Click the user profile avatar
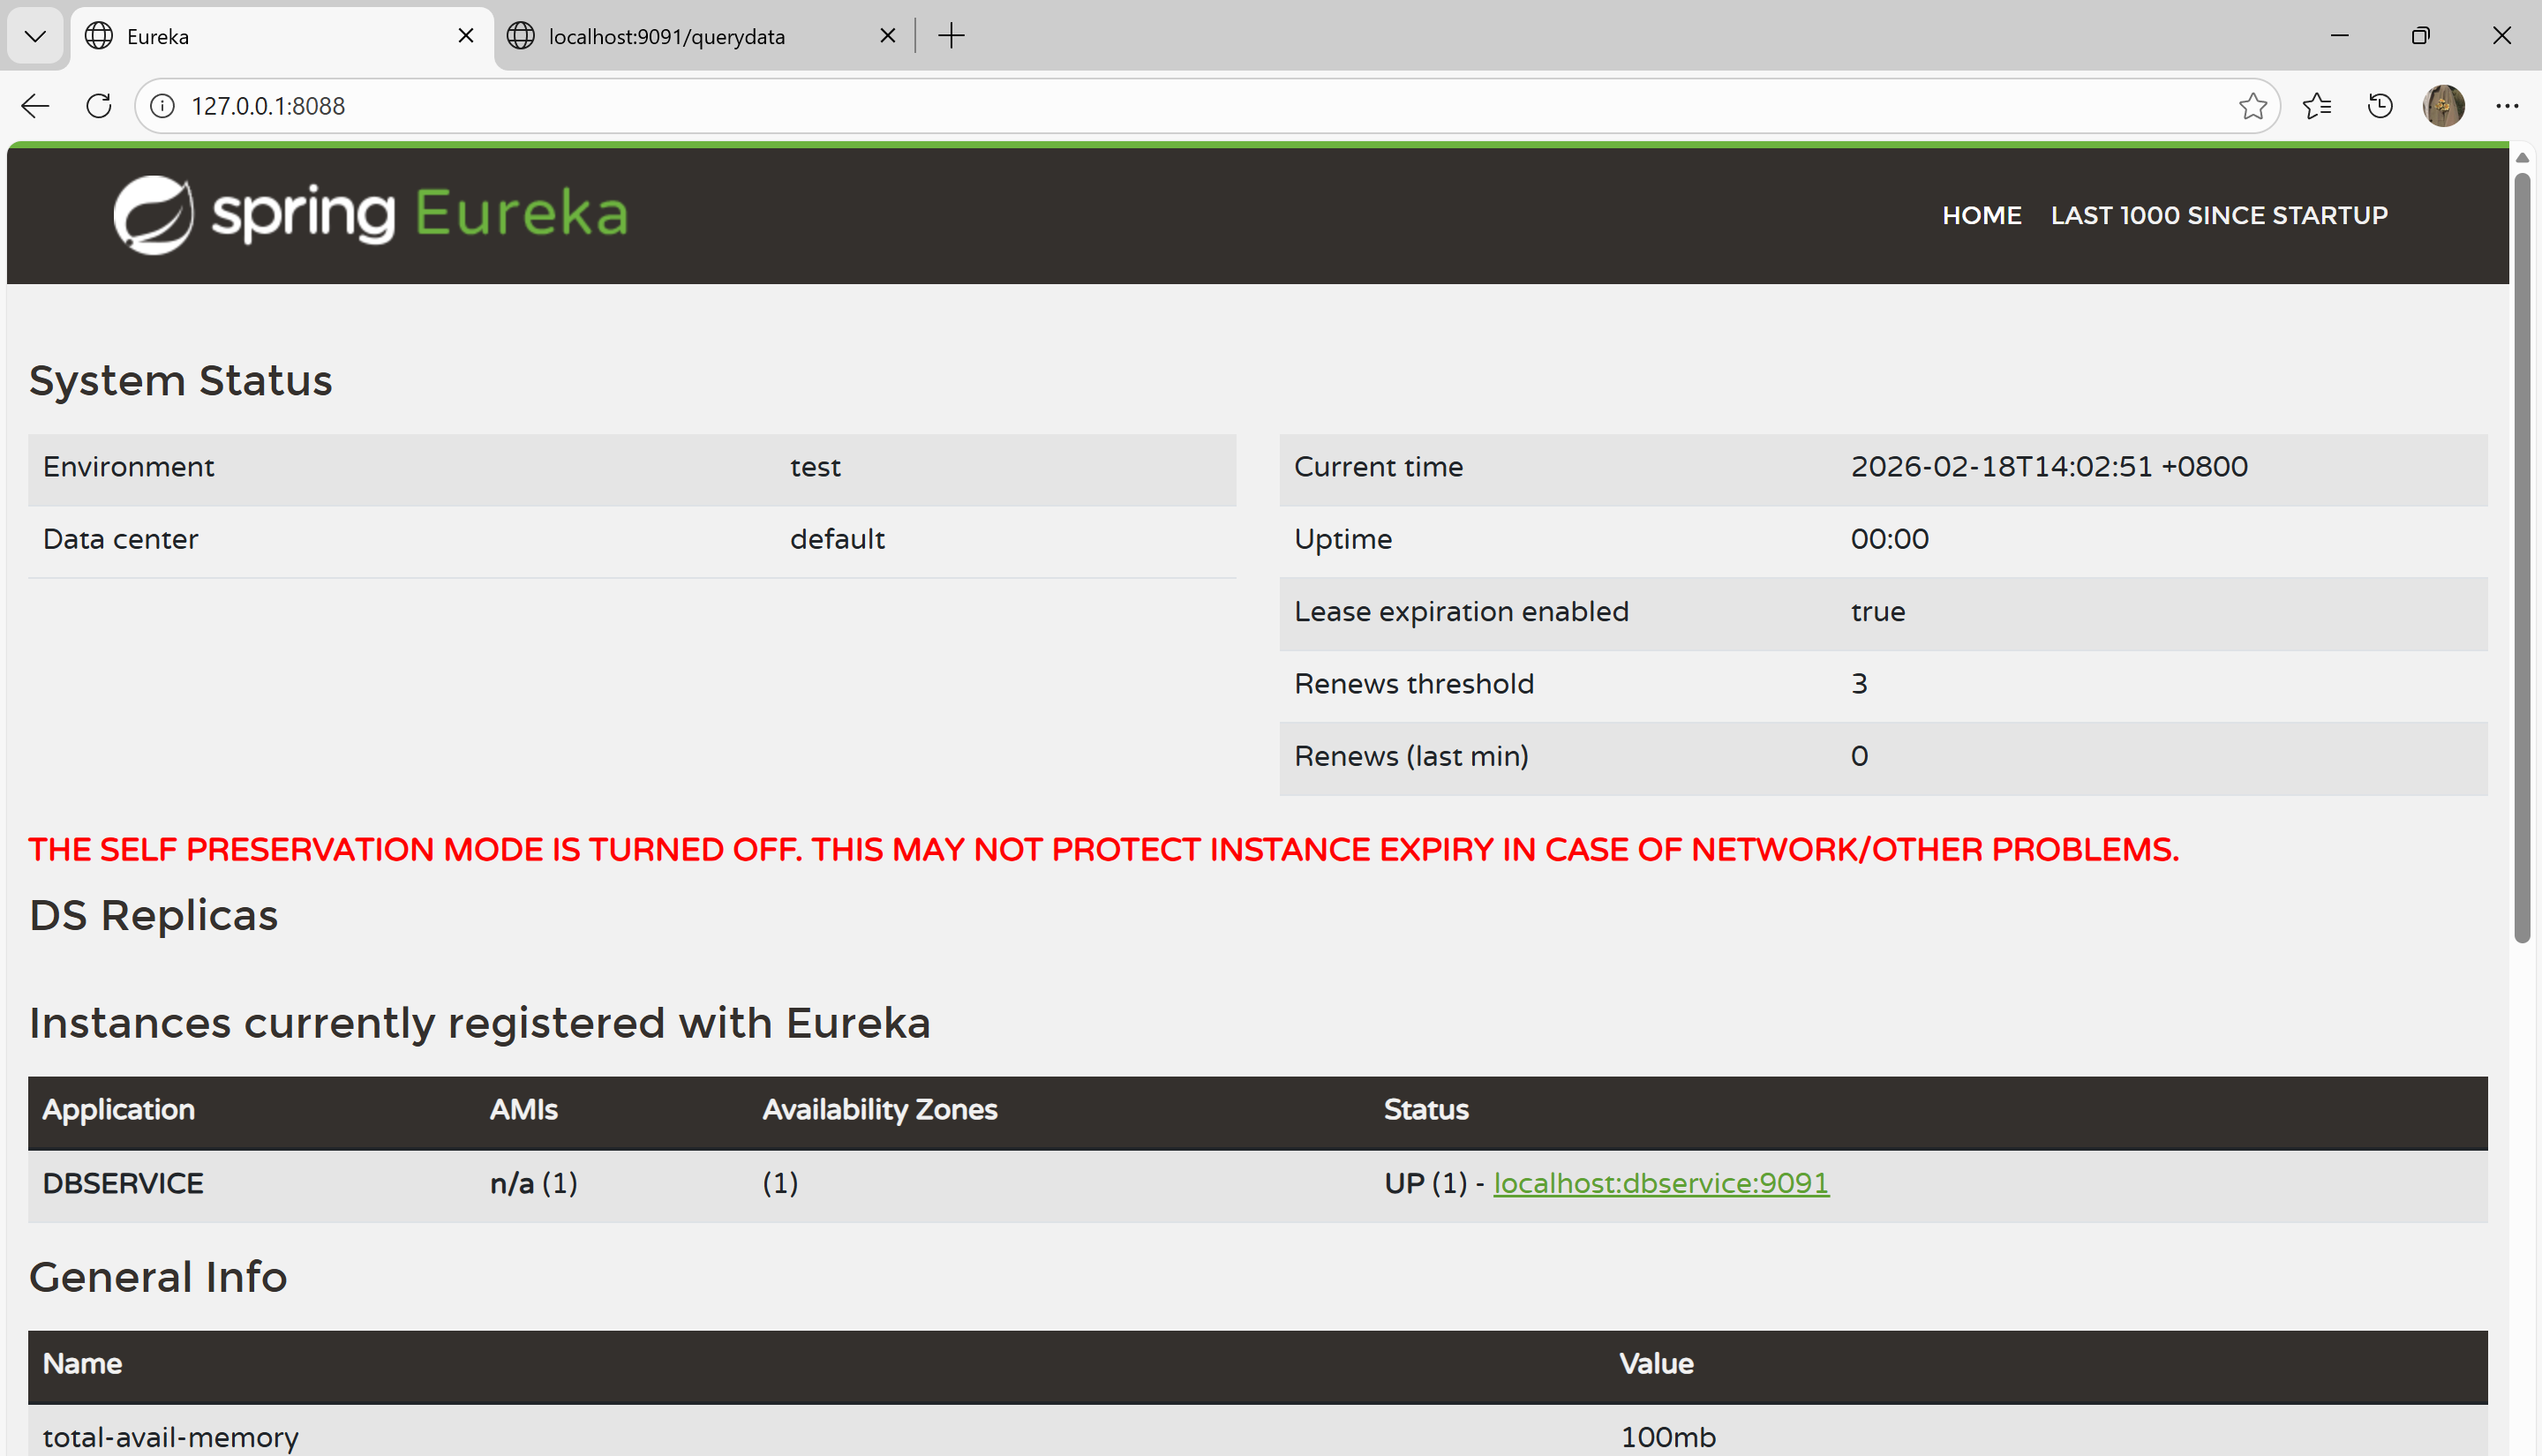 [x=2443, y=106]
